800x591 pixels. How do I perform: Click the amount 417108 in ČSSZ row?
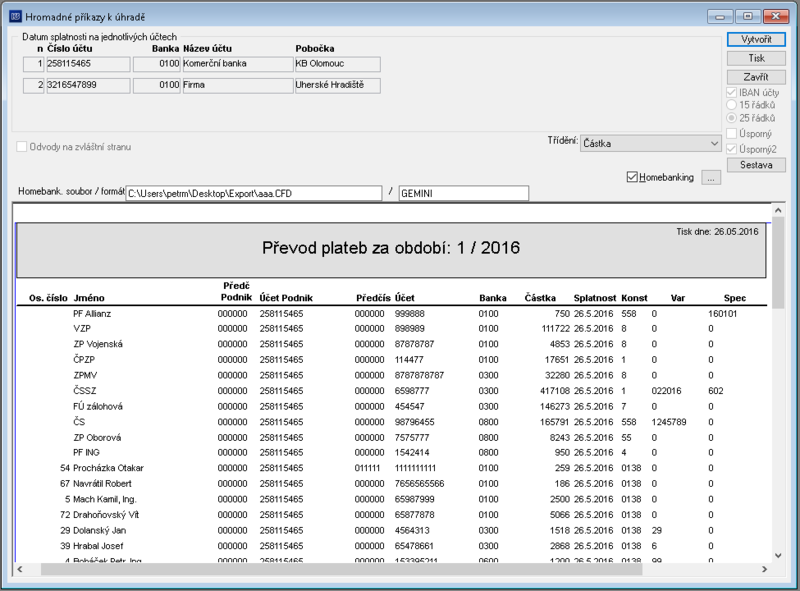tap(555, 391)
